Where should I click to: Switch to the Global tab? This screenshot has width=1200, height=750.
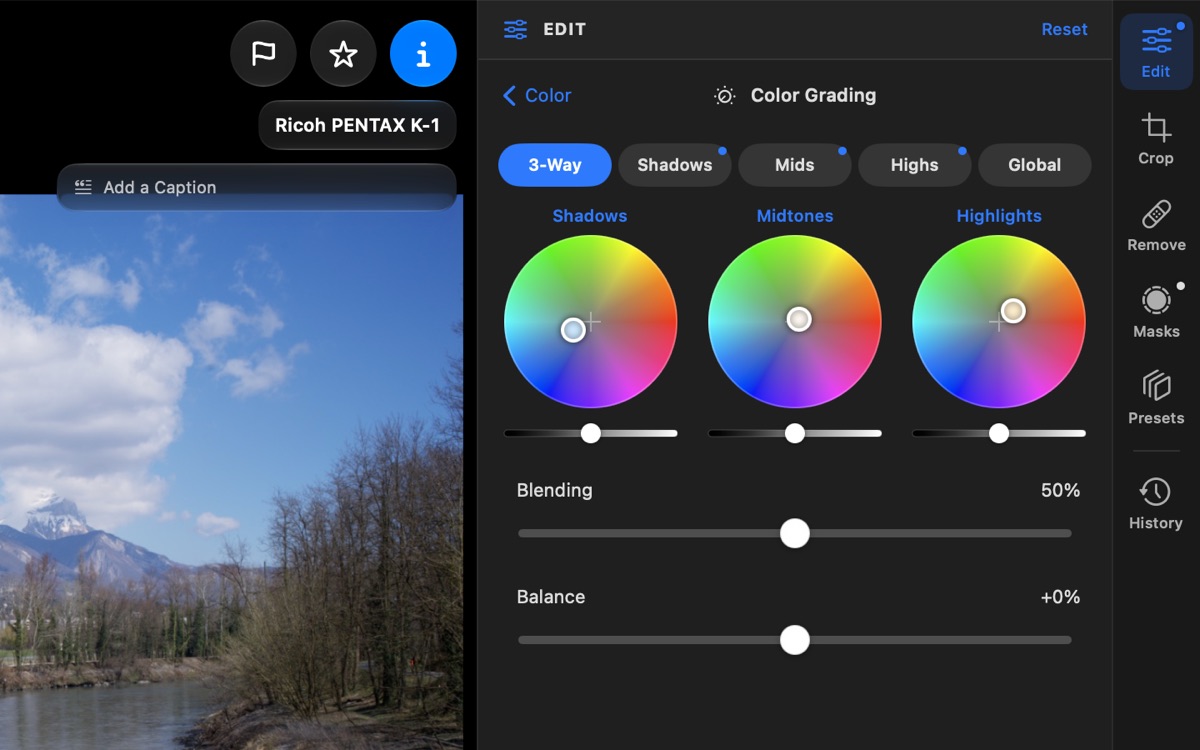pyautogui.click(x=1035, y=165)
